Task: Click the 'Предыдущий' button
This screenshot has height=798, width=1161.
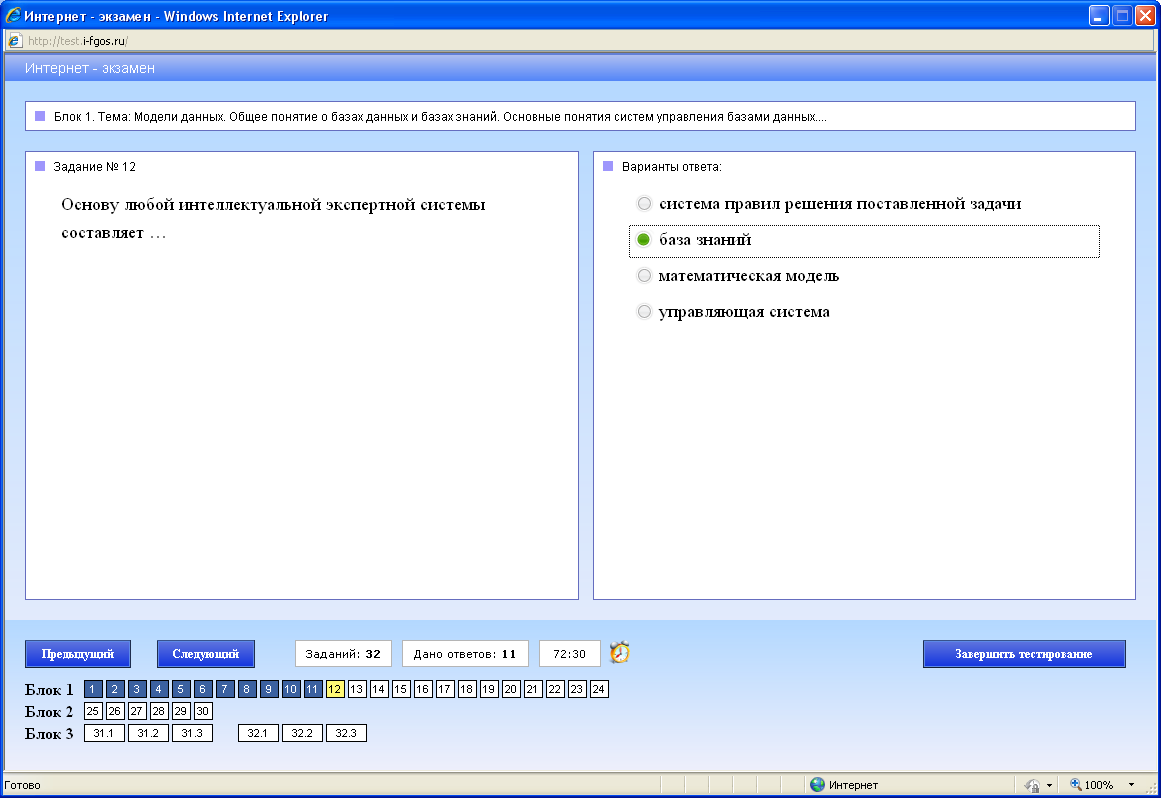Action: tap(78, 654)
